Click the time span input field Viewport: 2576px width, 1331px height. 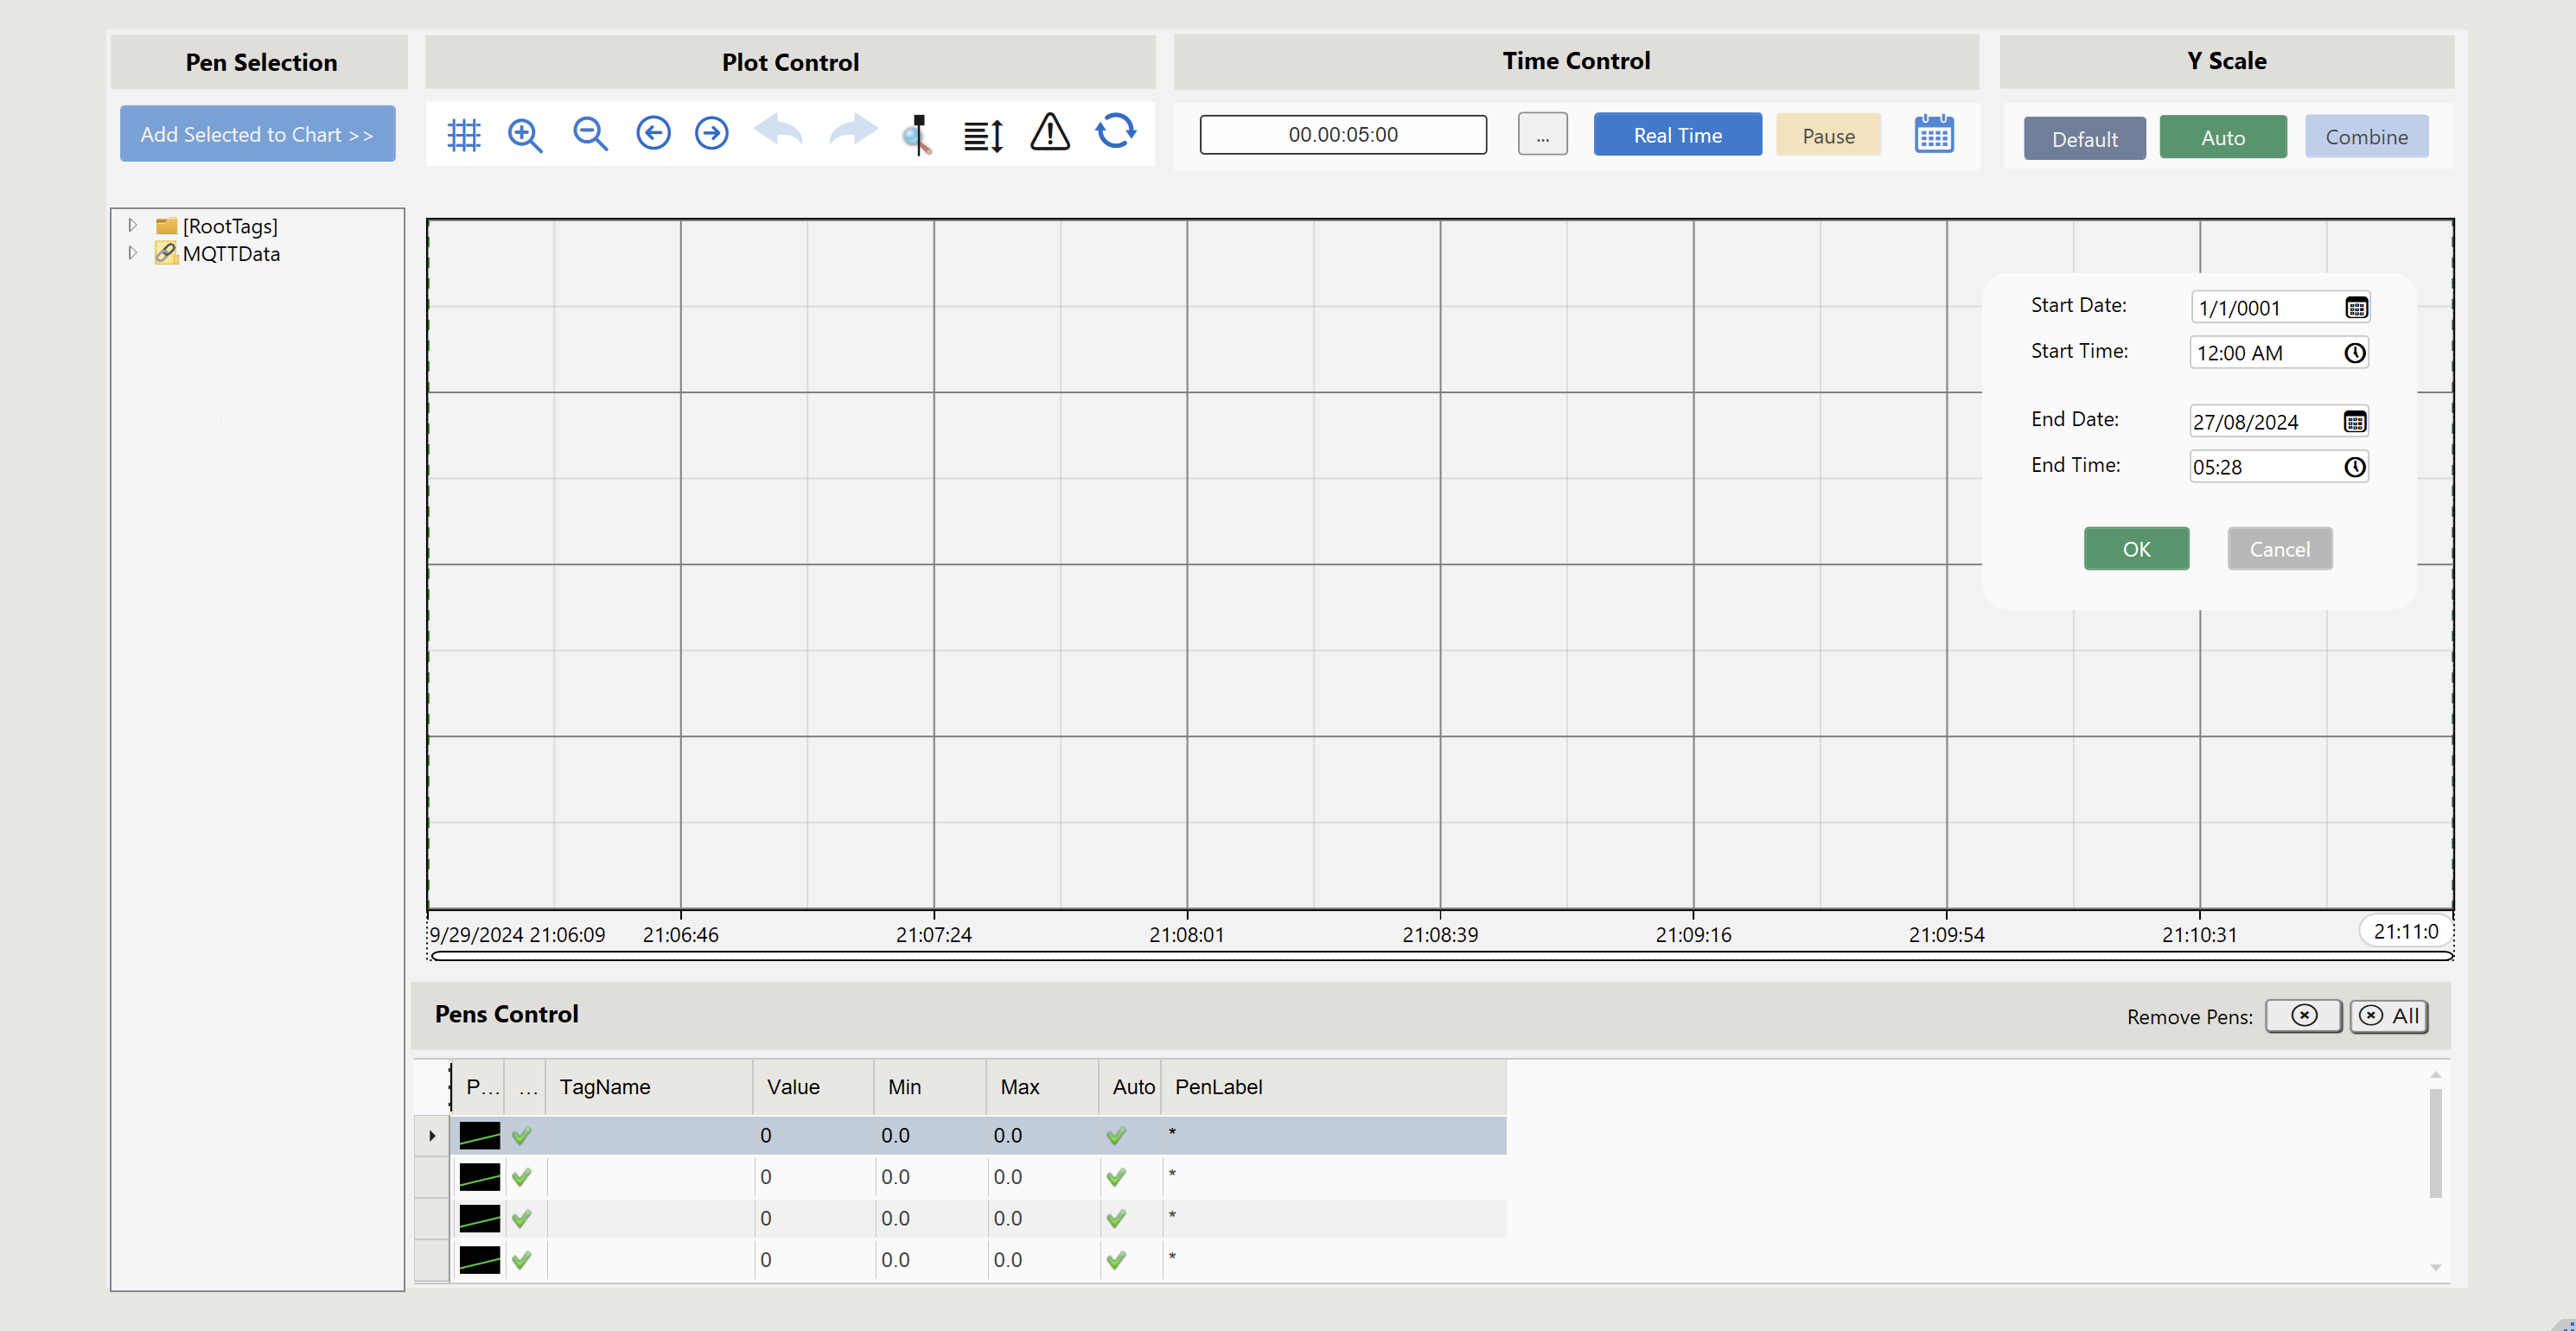(1342, 135)
